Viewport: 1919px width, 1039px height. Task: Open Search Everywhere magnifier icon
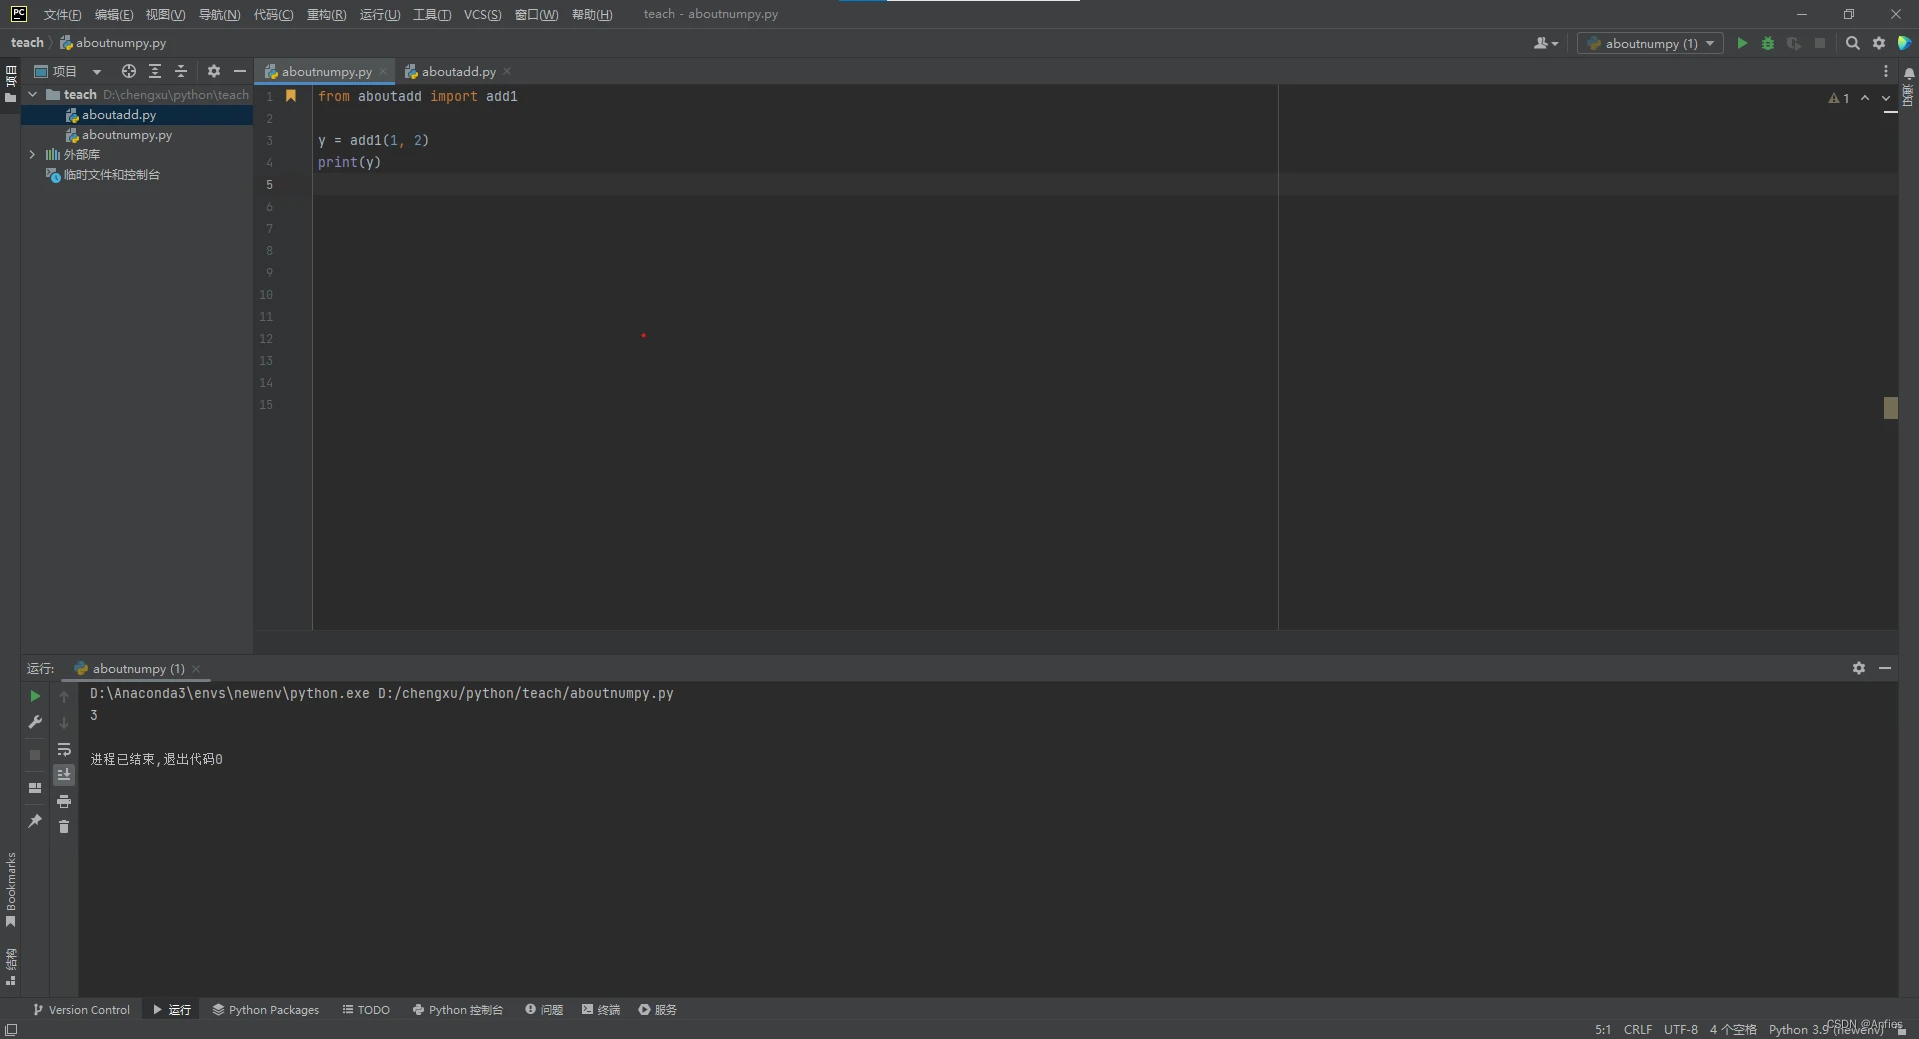coord(1853,43)
